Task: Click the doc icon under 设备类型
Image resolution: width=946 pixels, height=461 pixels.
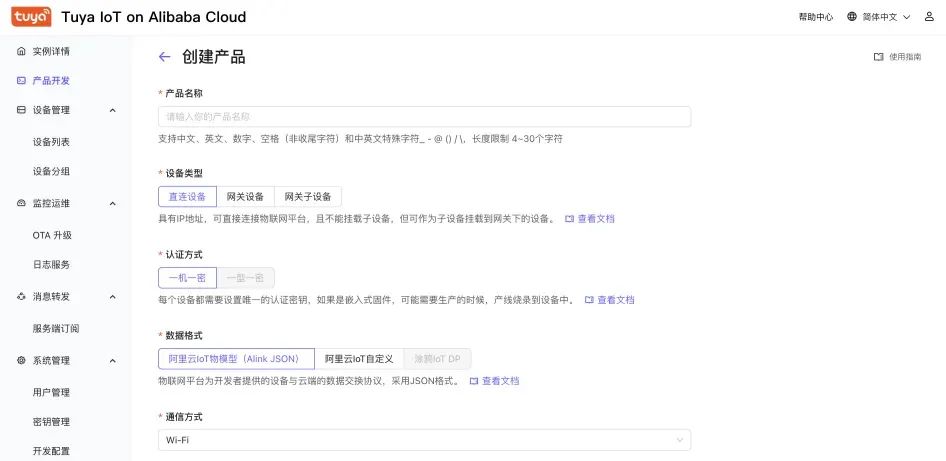Action: (x=569, y=218)
